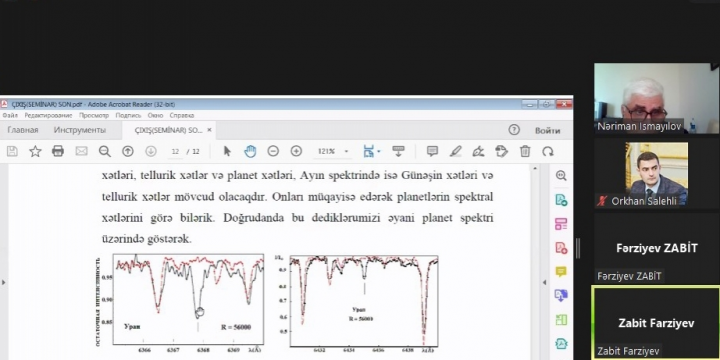Click the Export PDF icon in right pane

[561, 200]
